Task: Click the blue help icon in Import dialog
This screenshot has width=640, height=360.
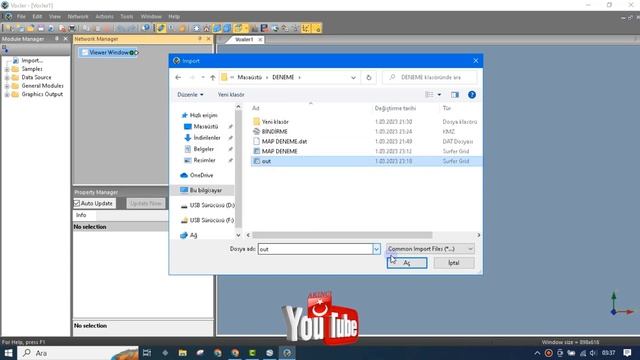Action: tap(472, 95)
